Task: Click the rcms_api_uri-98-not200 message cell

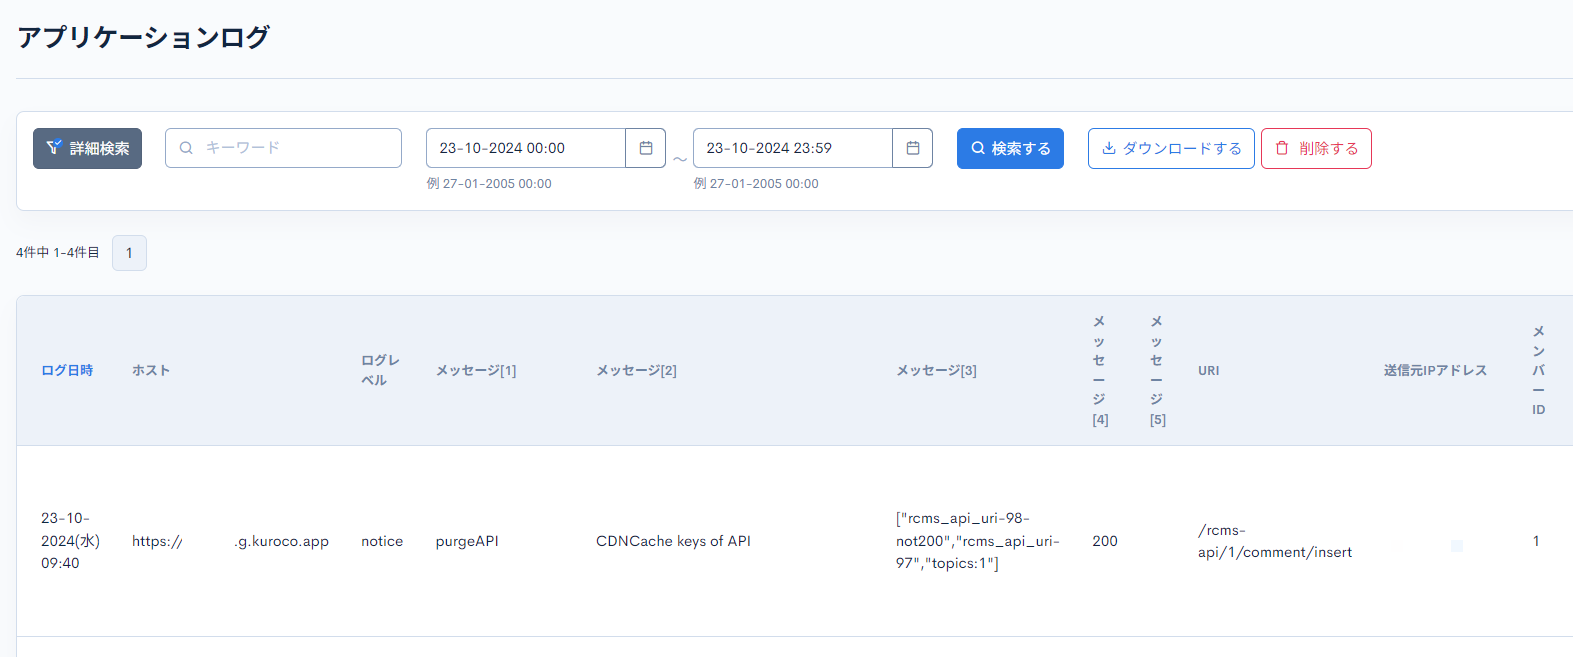Action: point(977,541)
